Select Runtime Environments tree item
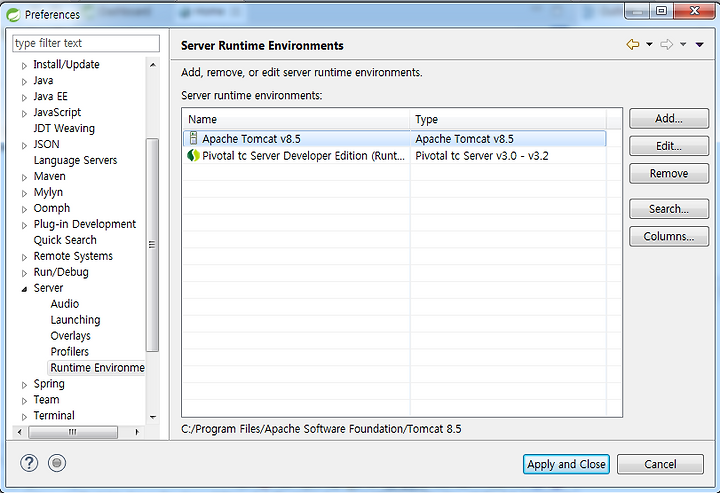This screenshot has width=720, height=493. [x=97, y=368]
